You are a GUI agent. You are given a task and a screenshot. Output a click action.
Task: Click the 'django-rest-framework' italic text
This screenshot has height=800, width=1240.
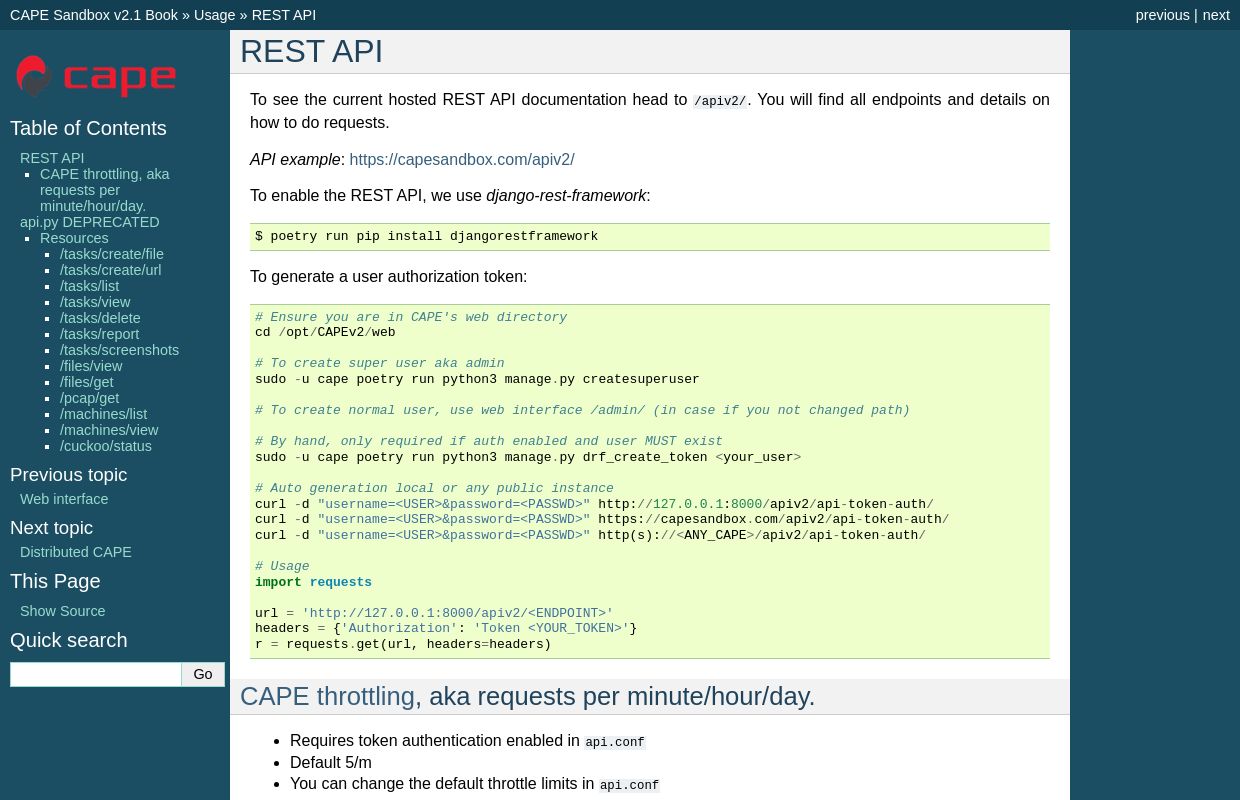566,196
